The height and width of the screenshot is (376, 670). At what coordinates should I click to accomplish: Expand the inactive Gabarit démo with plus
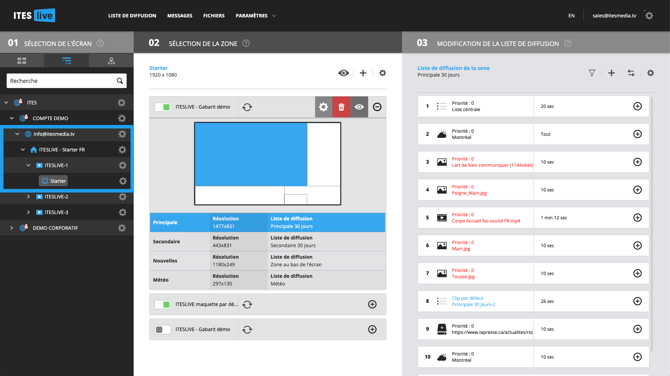click(x=372, y=329)
